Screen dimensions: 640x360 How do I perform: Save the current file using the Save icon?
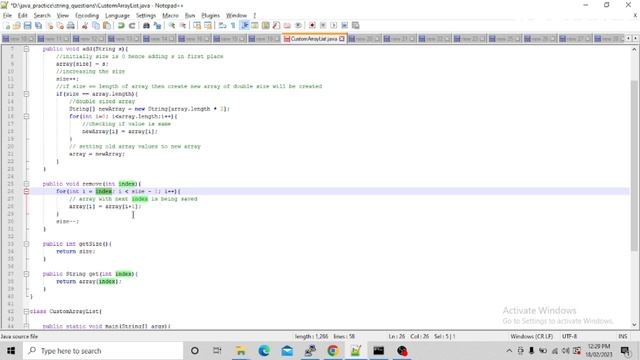tap(27, 25)
